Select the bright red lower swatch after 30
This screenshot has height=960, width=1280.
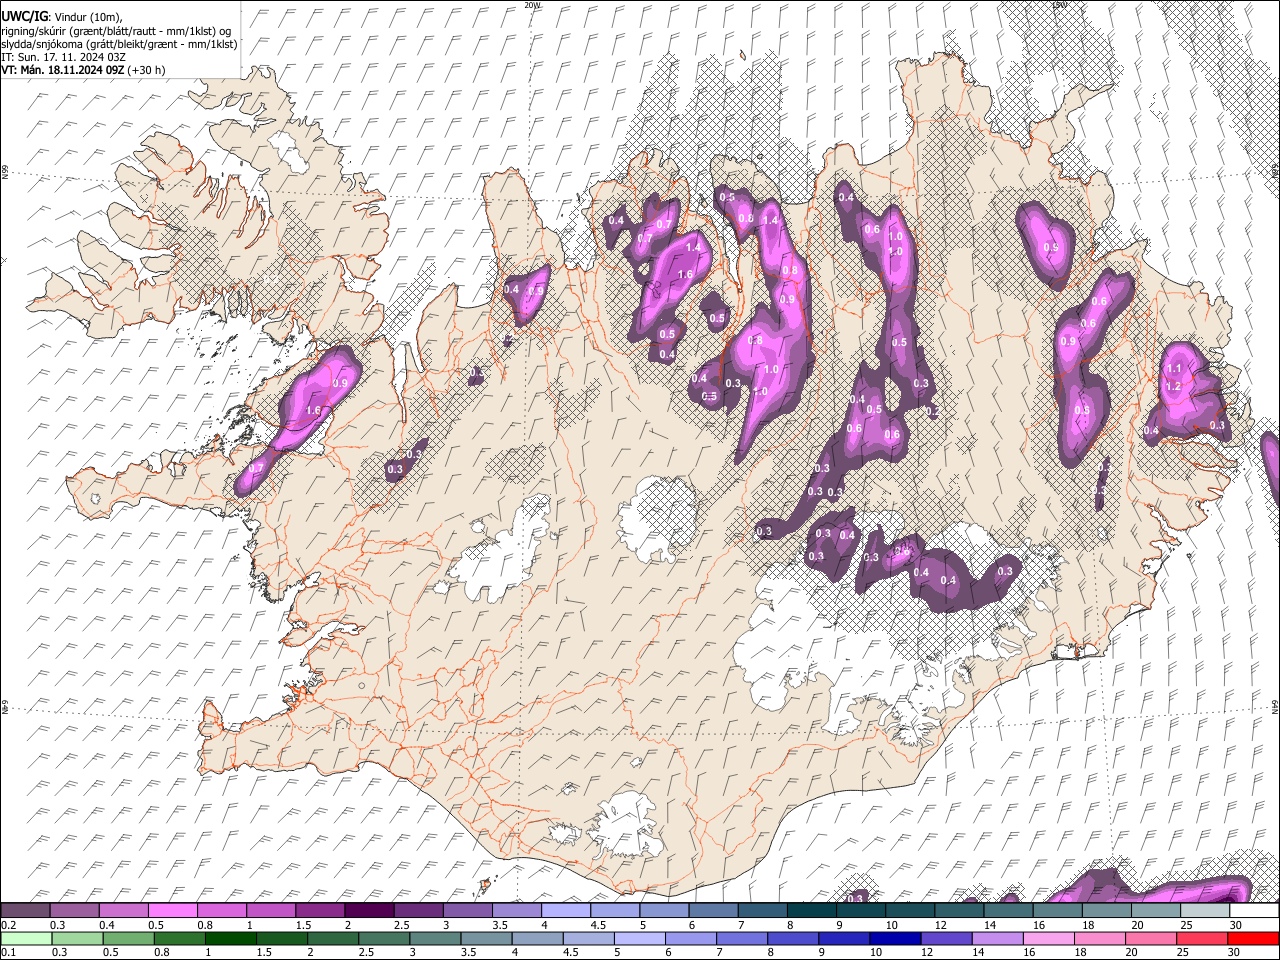point(1252,938)
